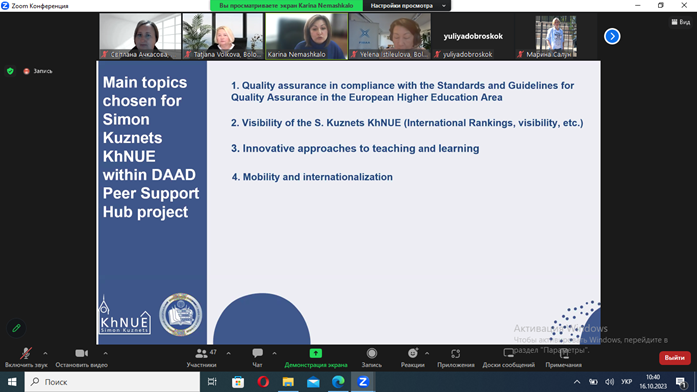Open Opera browser from the taskbar
697x392 pixels.
[x=263, y=382]
